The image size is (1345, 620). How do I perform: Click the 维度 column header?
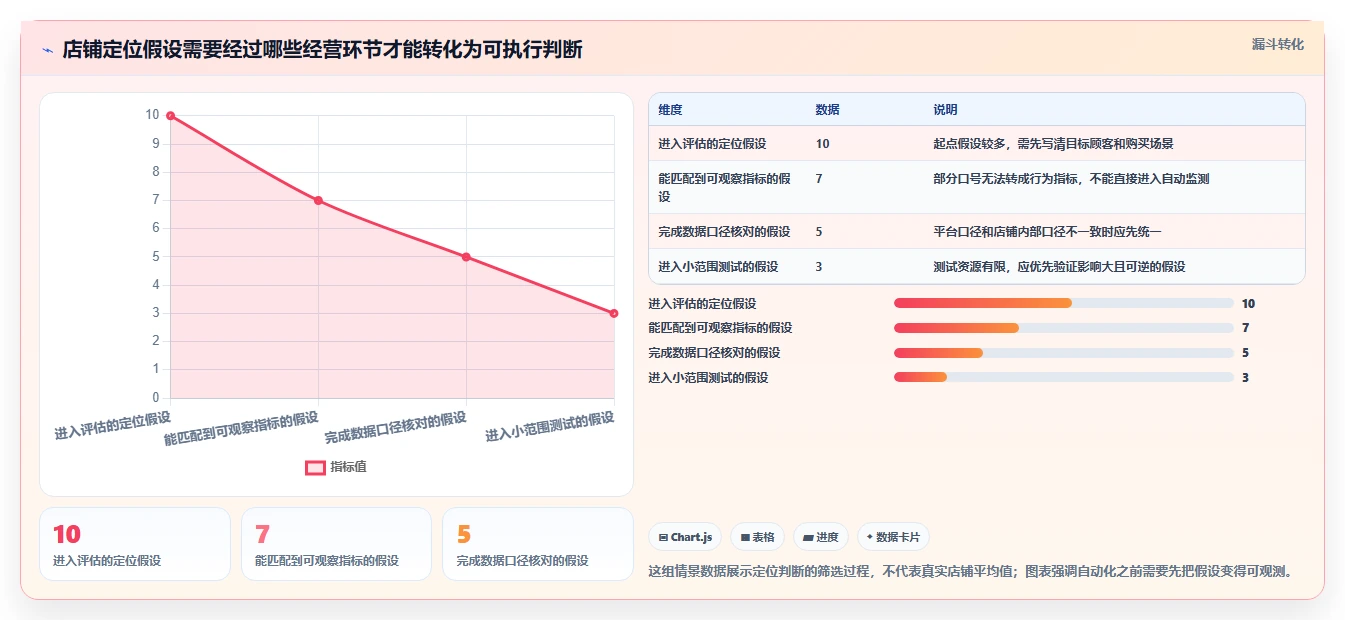pos(670,110)
